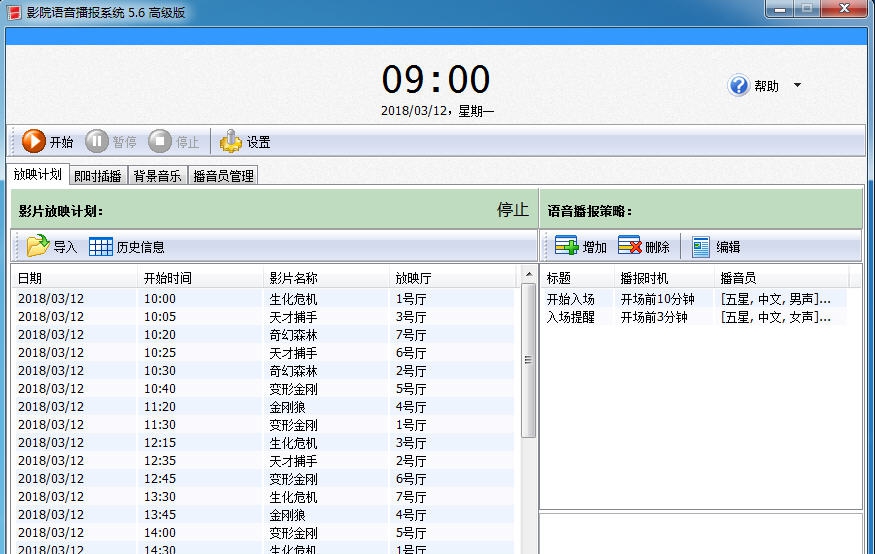Select the 13:30 生化危机 row
The height and width of the screenshot is (554, 875).
[x=263, y=497]
